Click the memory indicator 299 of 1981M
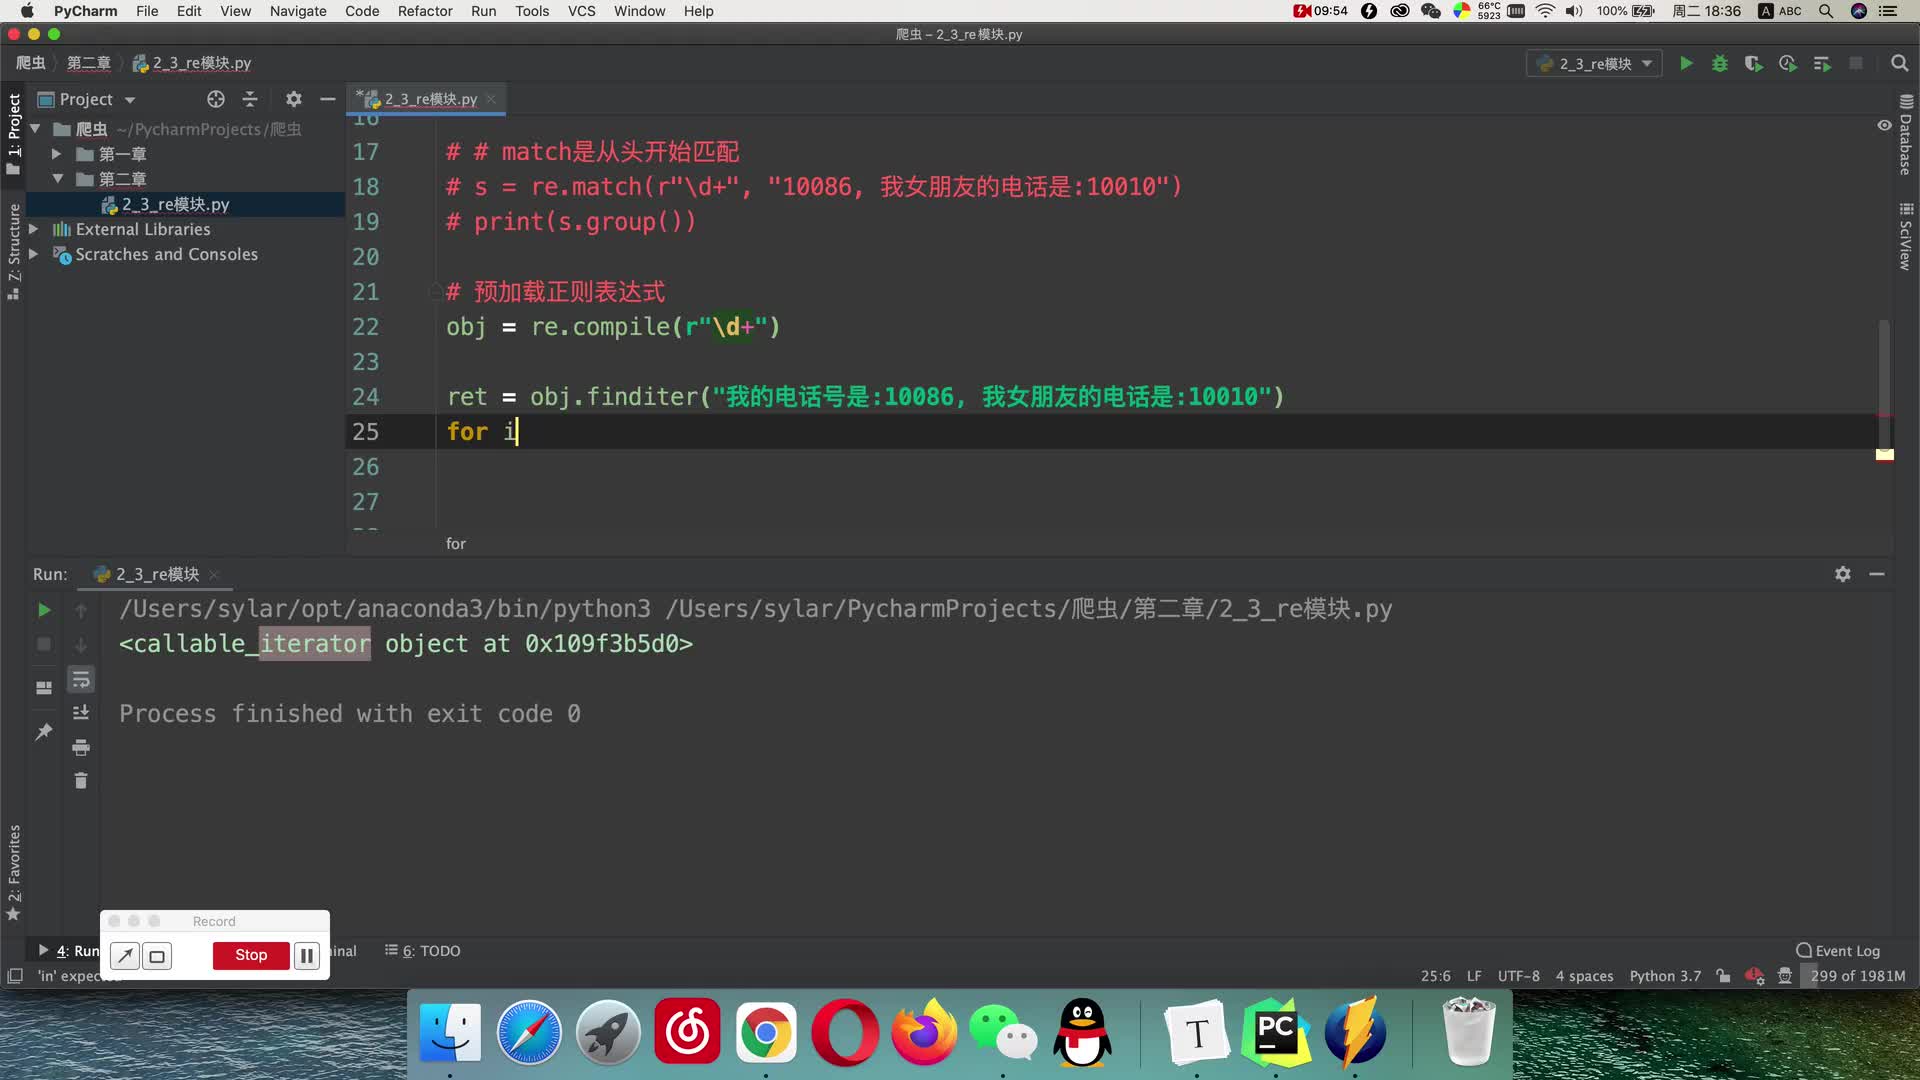1920x1080 pixels. coord(1857,976)
